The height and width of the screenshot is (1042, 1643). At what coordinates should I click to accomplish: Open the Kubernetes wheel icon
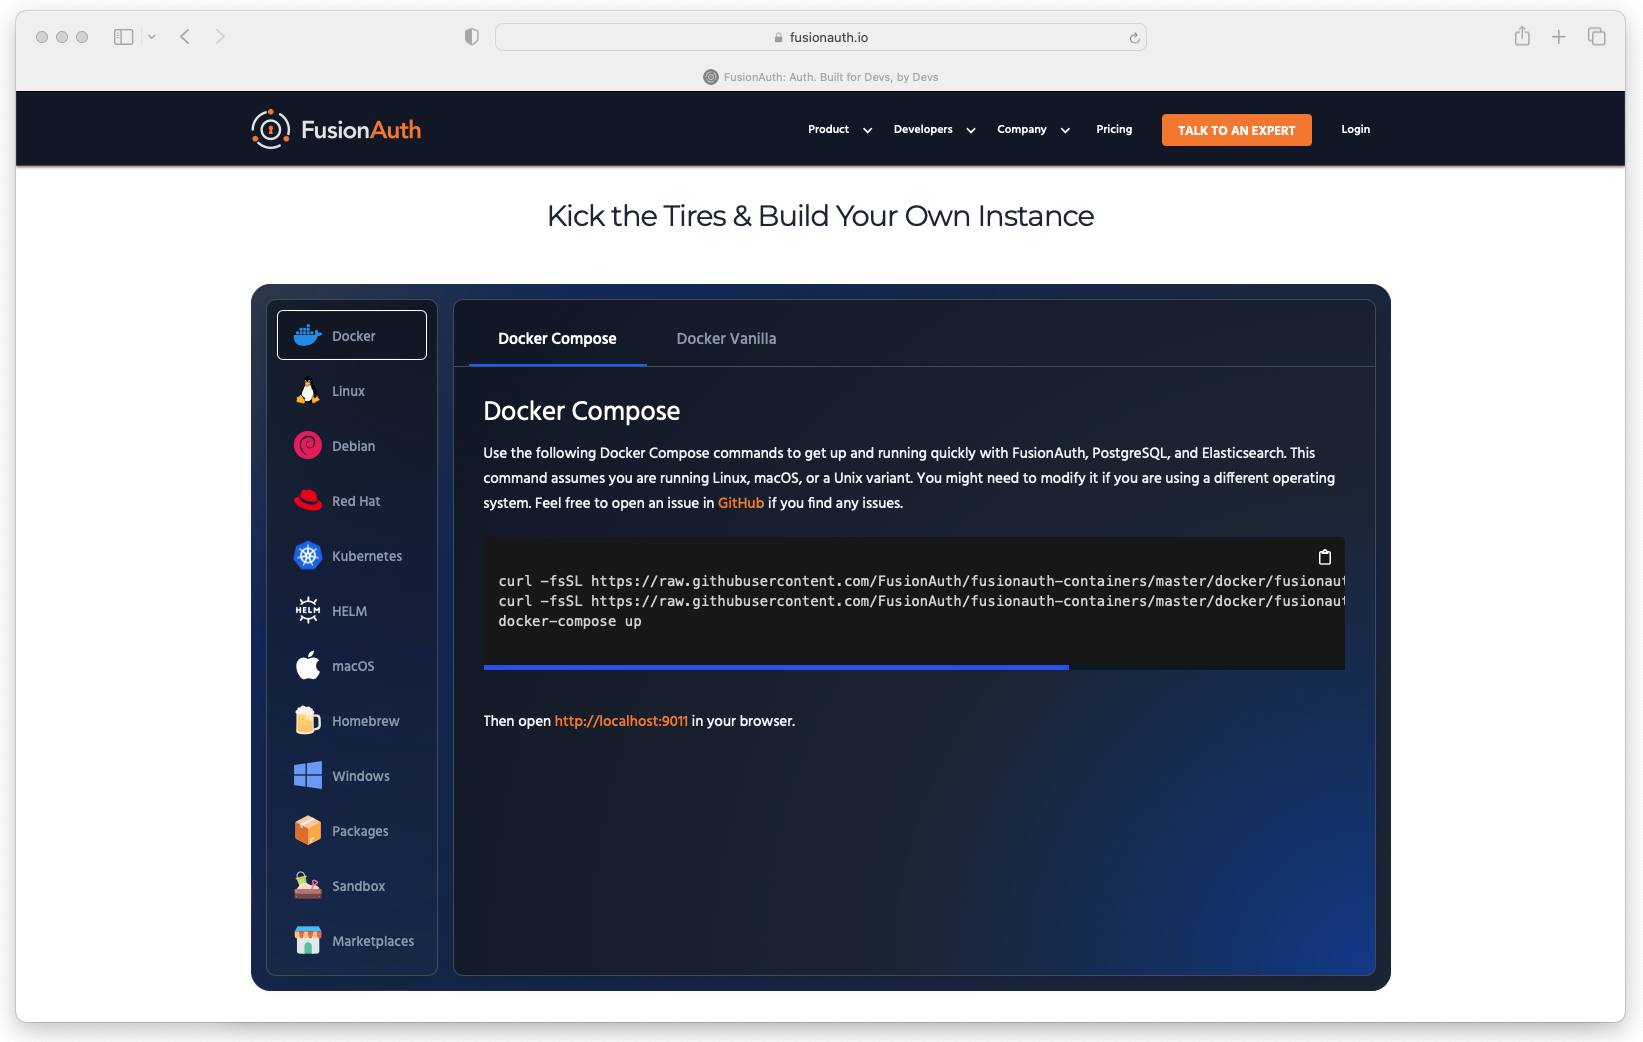tap(307, 555)
